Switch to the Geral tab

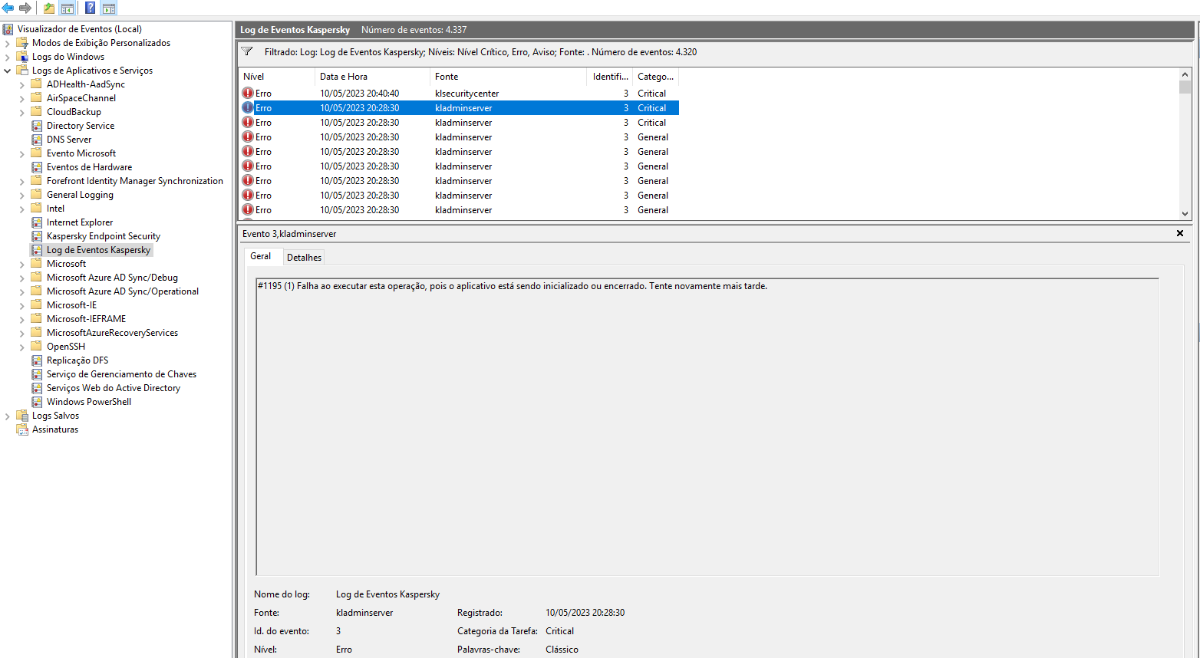coord(260,256)
